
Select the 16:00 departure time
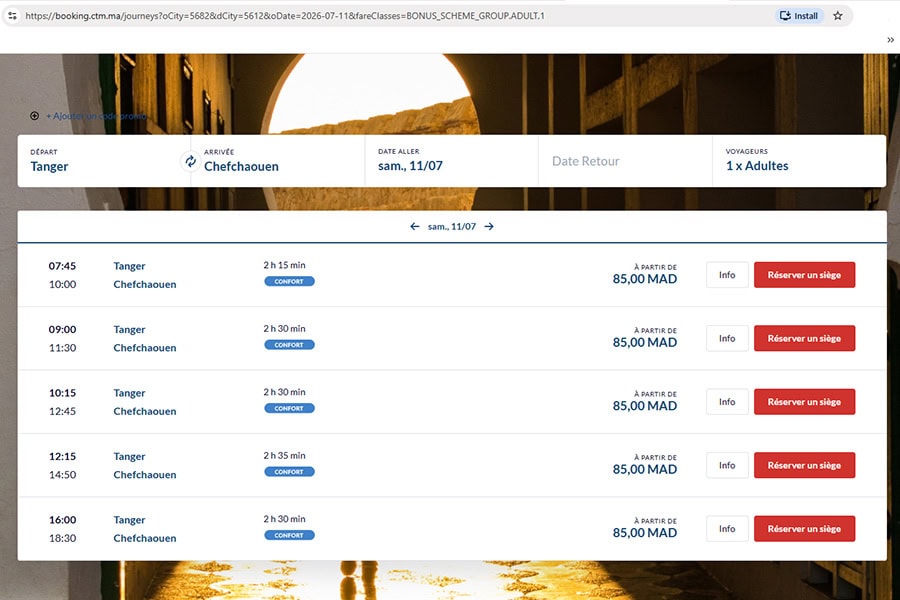point(62,520)
